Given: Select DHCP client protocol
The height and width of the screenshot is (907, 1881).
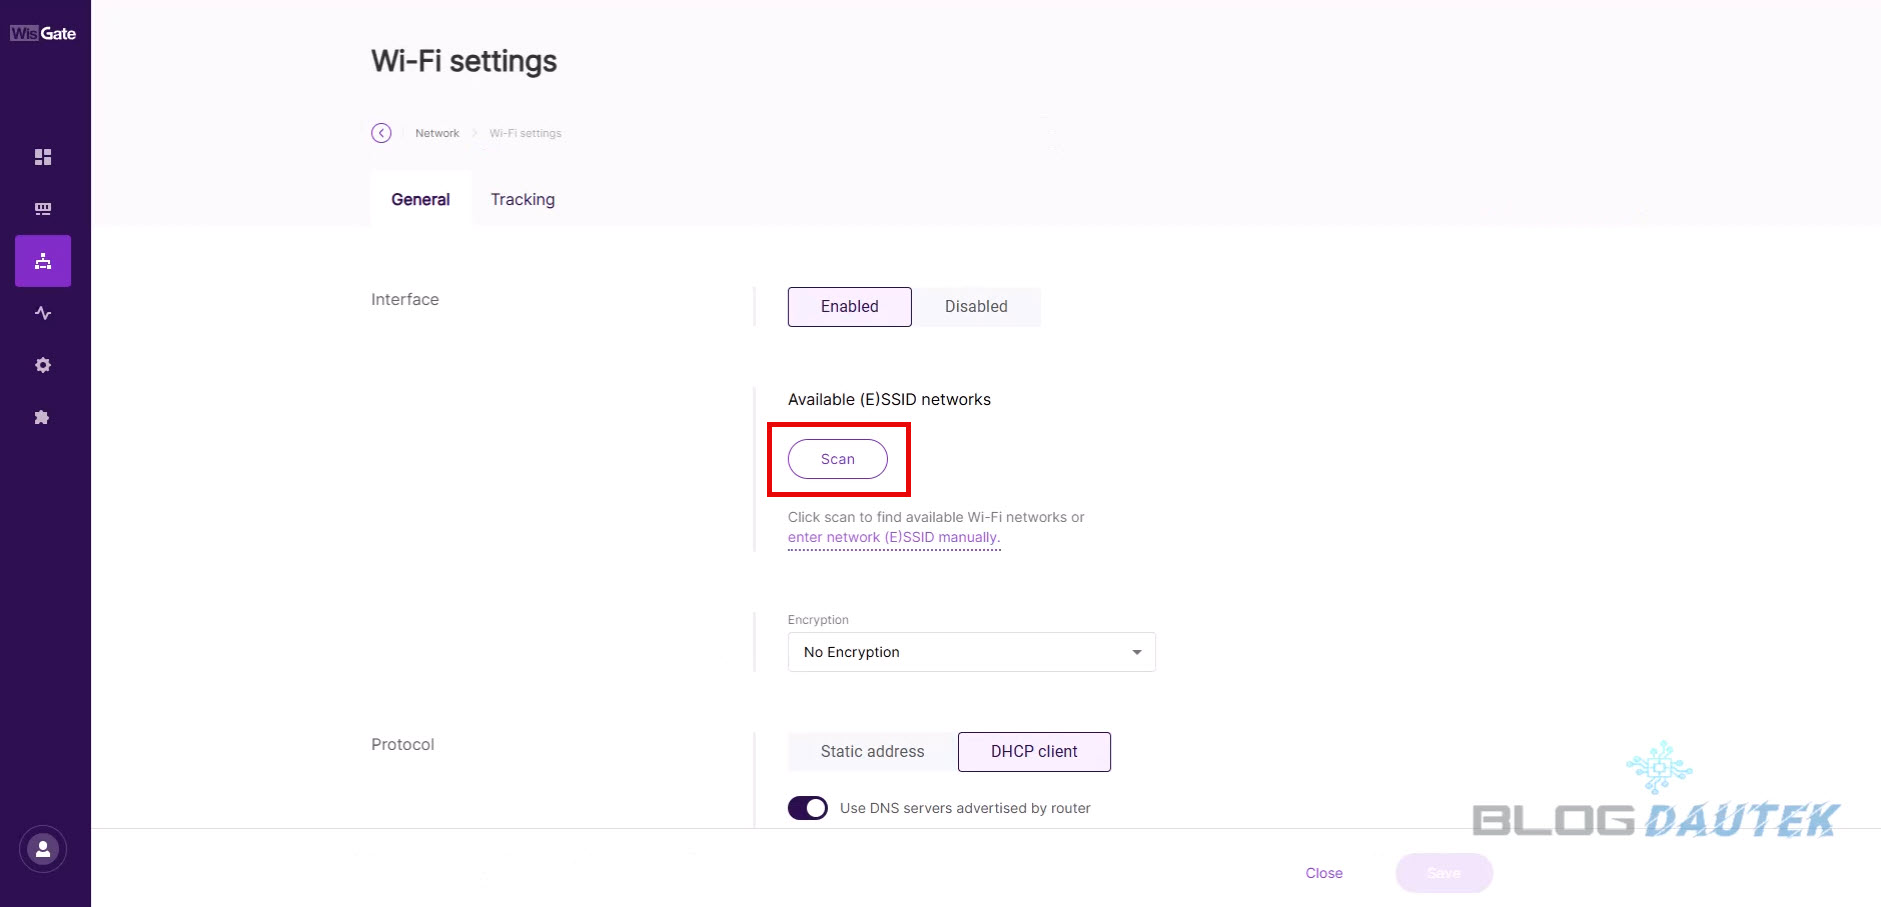Looking at the screenshot, I should pos(1034,752).
